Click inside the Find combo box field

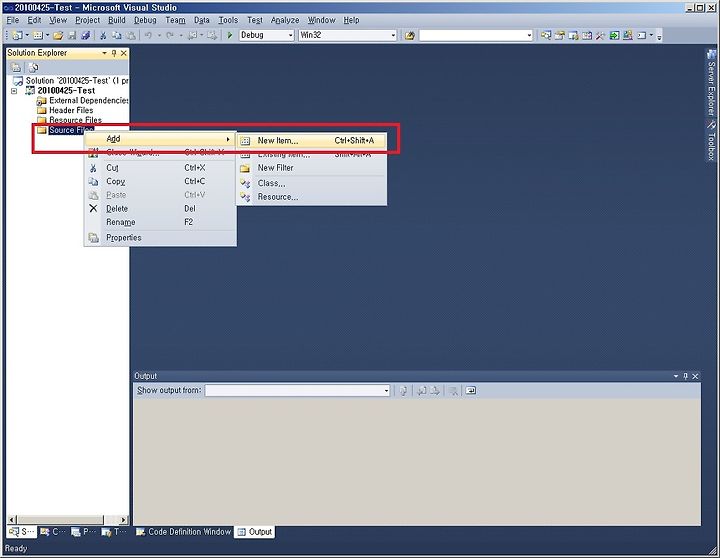[472, 35]
